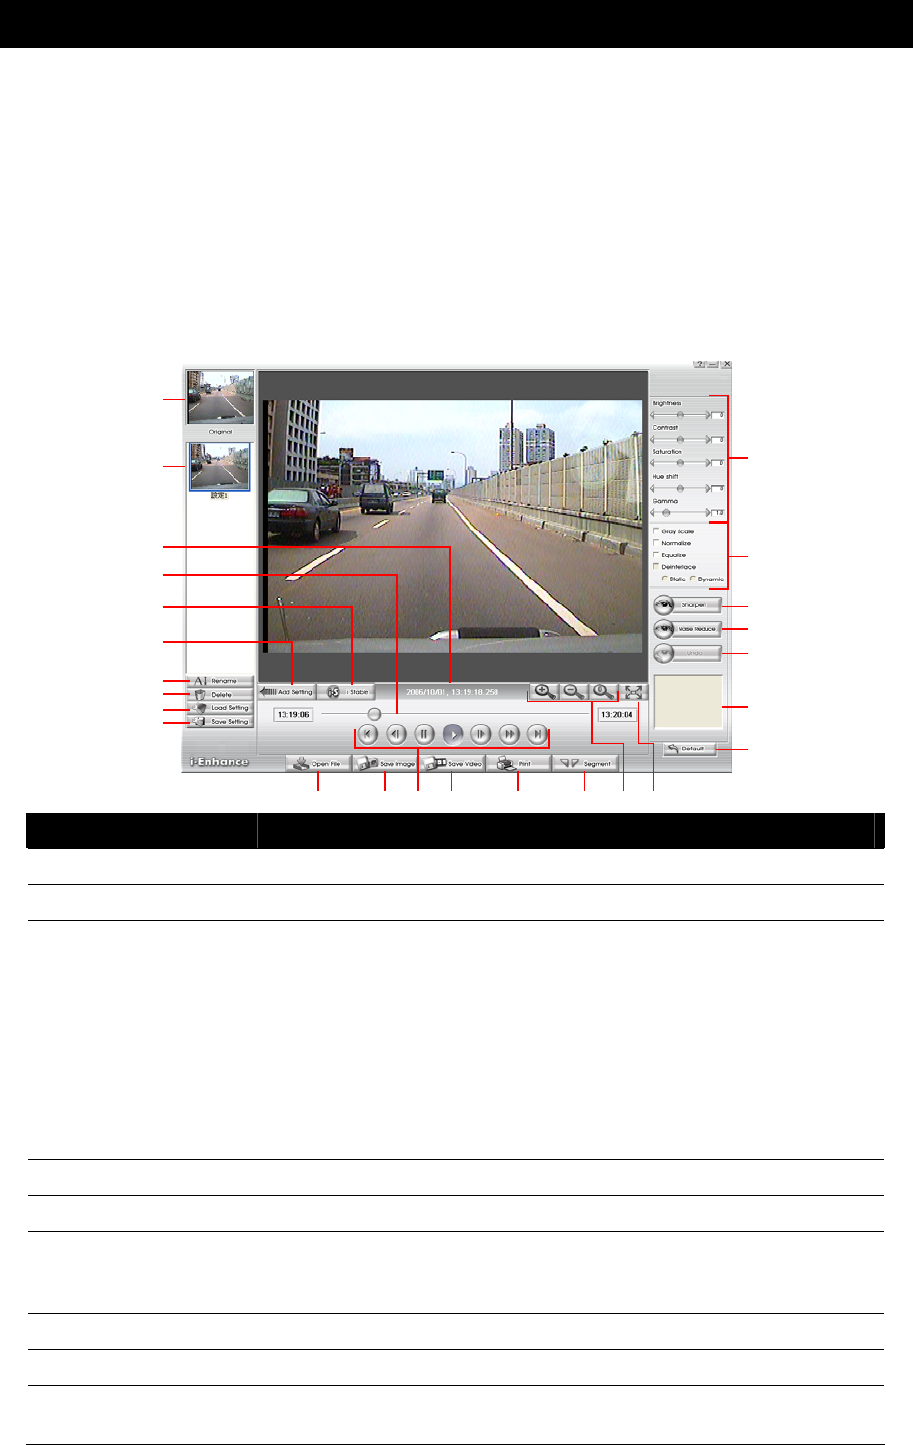Click the video timeline slider knob
This screenshot has height=1445, width=913.
pyautogui.click(x=374, y=714)
